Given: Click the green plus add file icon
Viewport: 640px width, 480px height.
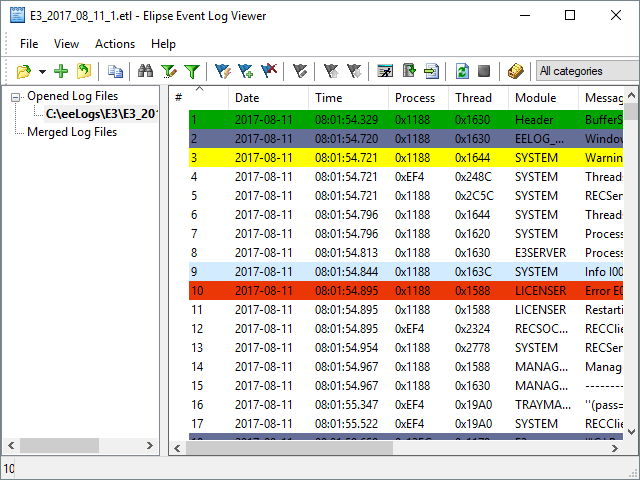Looking at the screenshot, I should [x=61, y=71].
